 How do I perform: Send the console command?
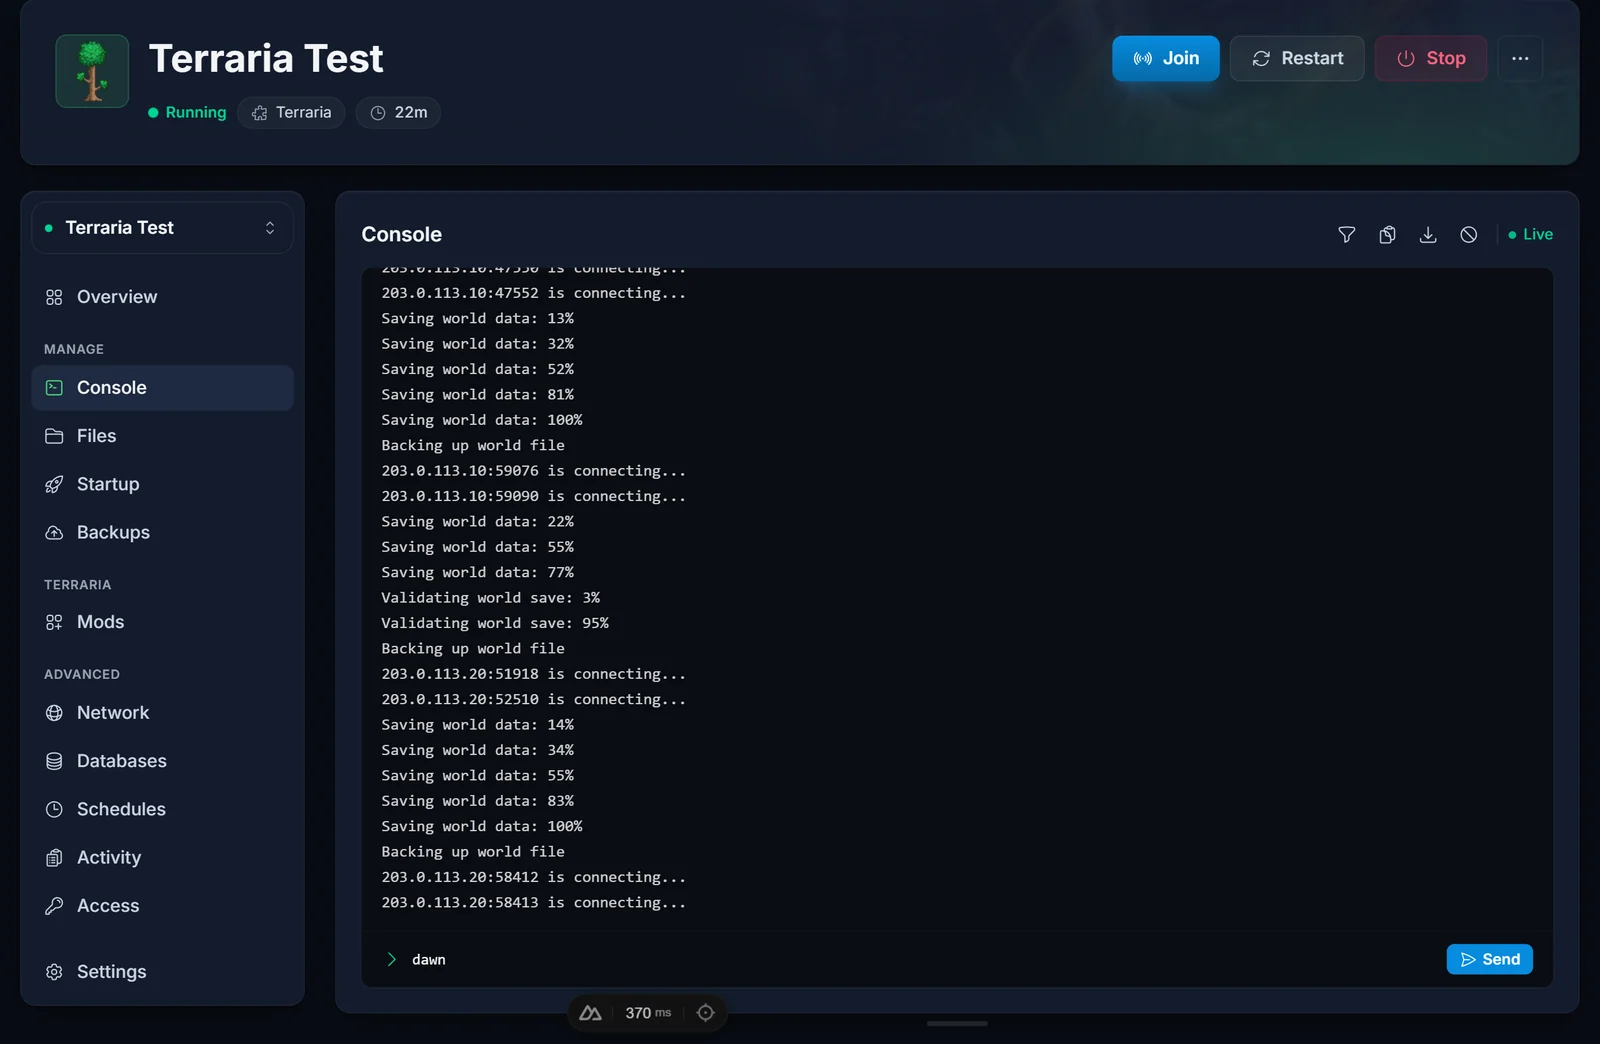pyautogui.click(x=1489, y=960)
